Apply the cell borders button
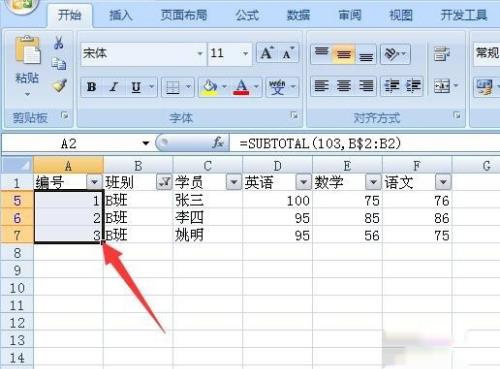This screenshot has height=369, width=500. pyautogui.click(x=173, y=87)
